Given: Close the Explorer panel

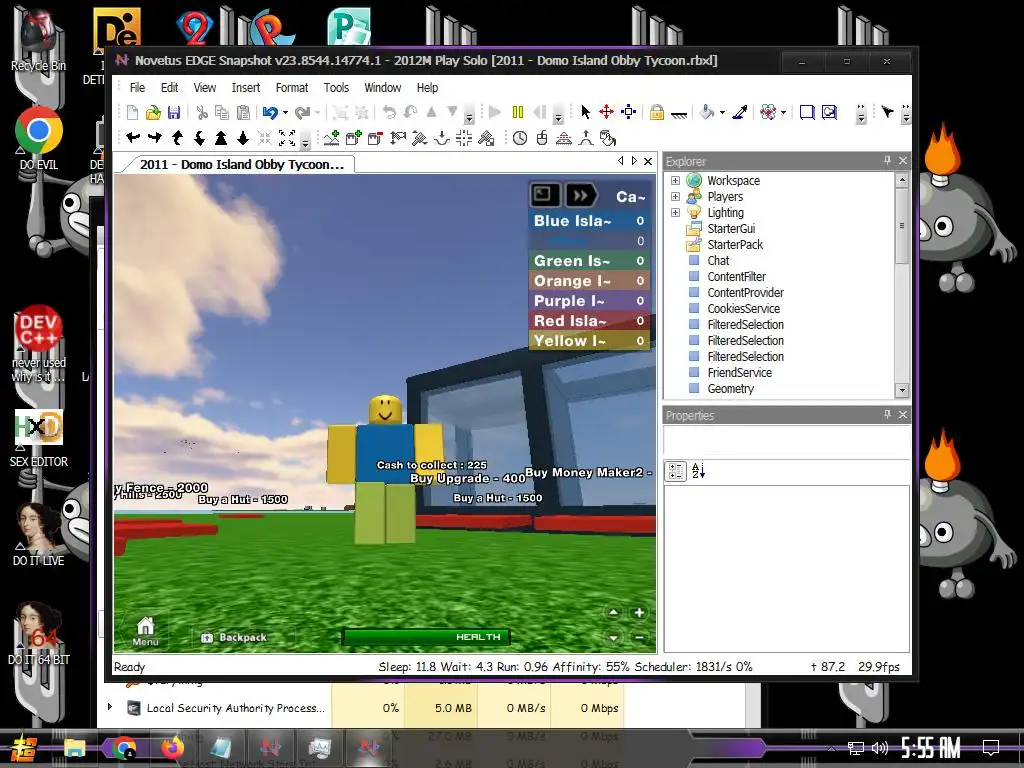Looking at the screenshot, I should 903,161.
